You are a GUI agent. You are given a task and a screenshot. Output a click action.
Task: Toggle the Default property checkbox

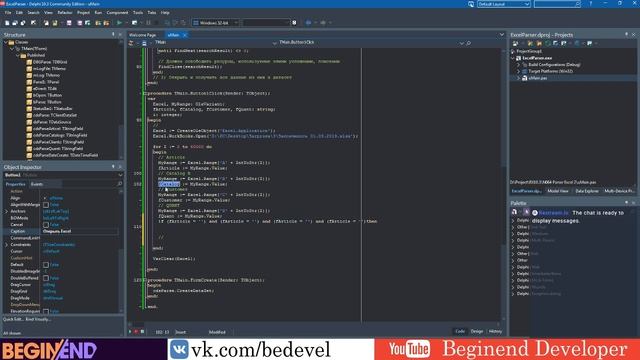tap(46, 265)
